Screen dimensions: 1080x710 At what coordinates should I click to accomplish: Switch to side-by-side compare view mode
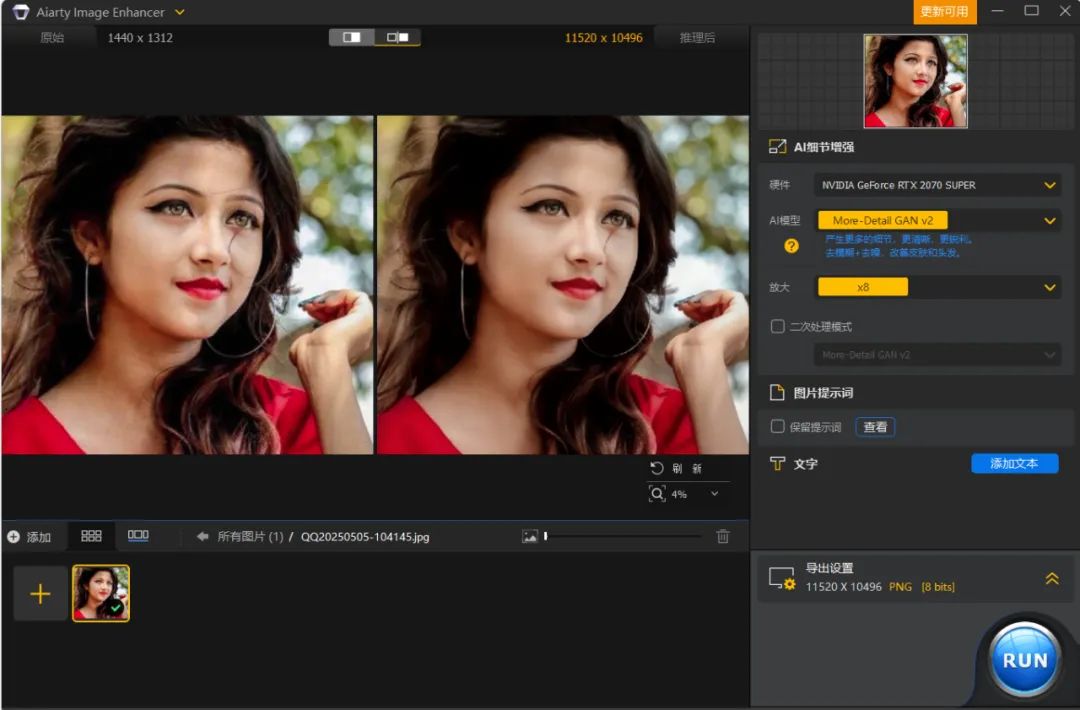click(397, 37)
